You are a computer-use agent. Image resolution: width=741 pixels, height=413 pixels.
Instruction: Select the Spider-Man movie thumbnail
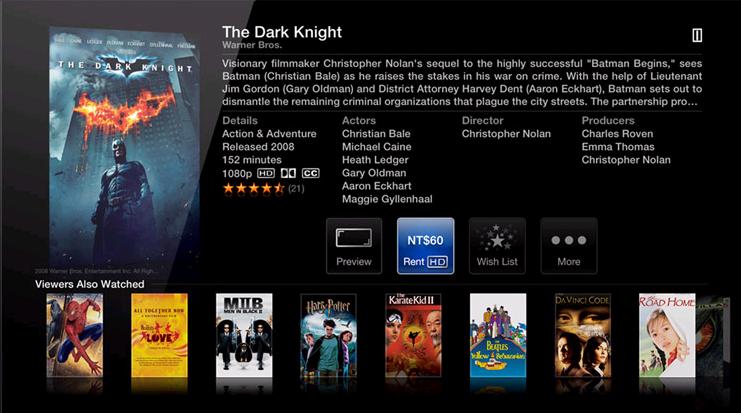tap(75, 335)
